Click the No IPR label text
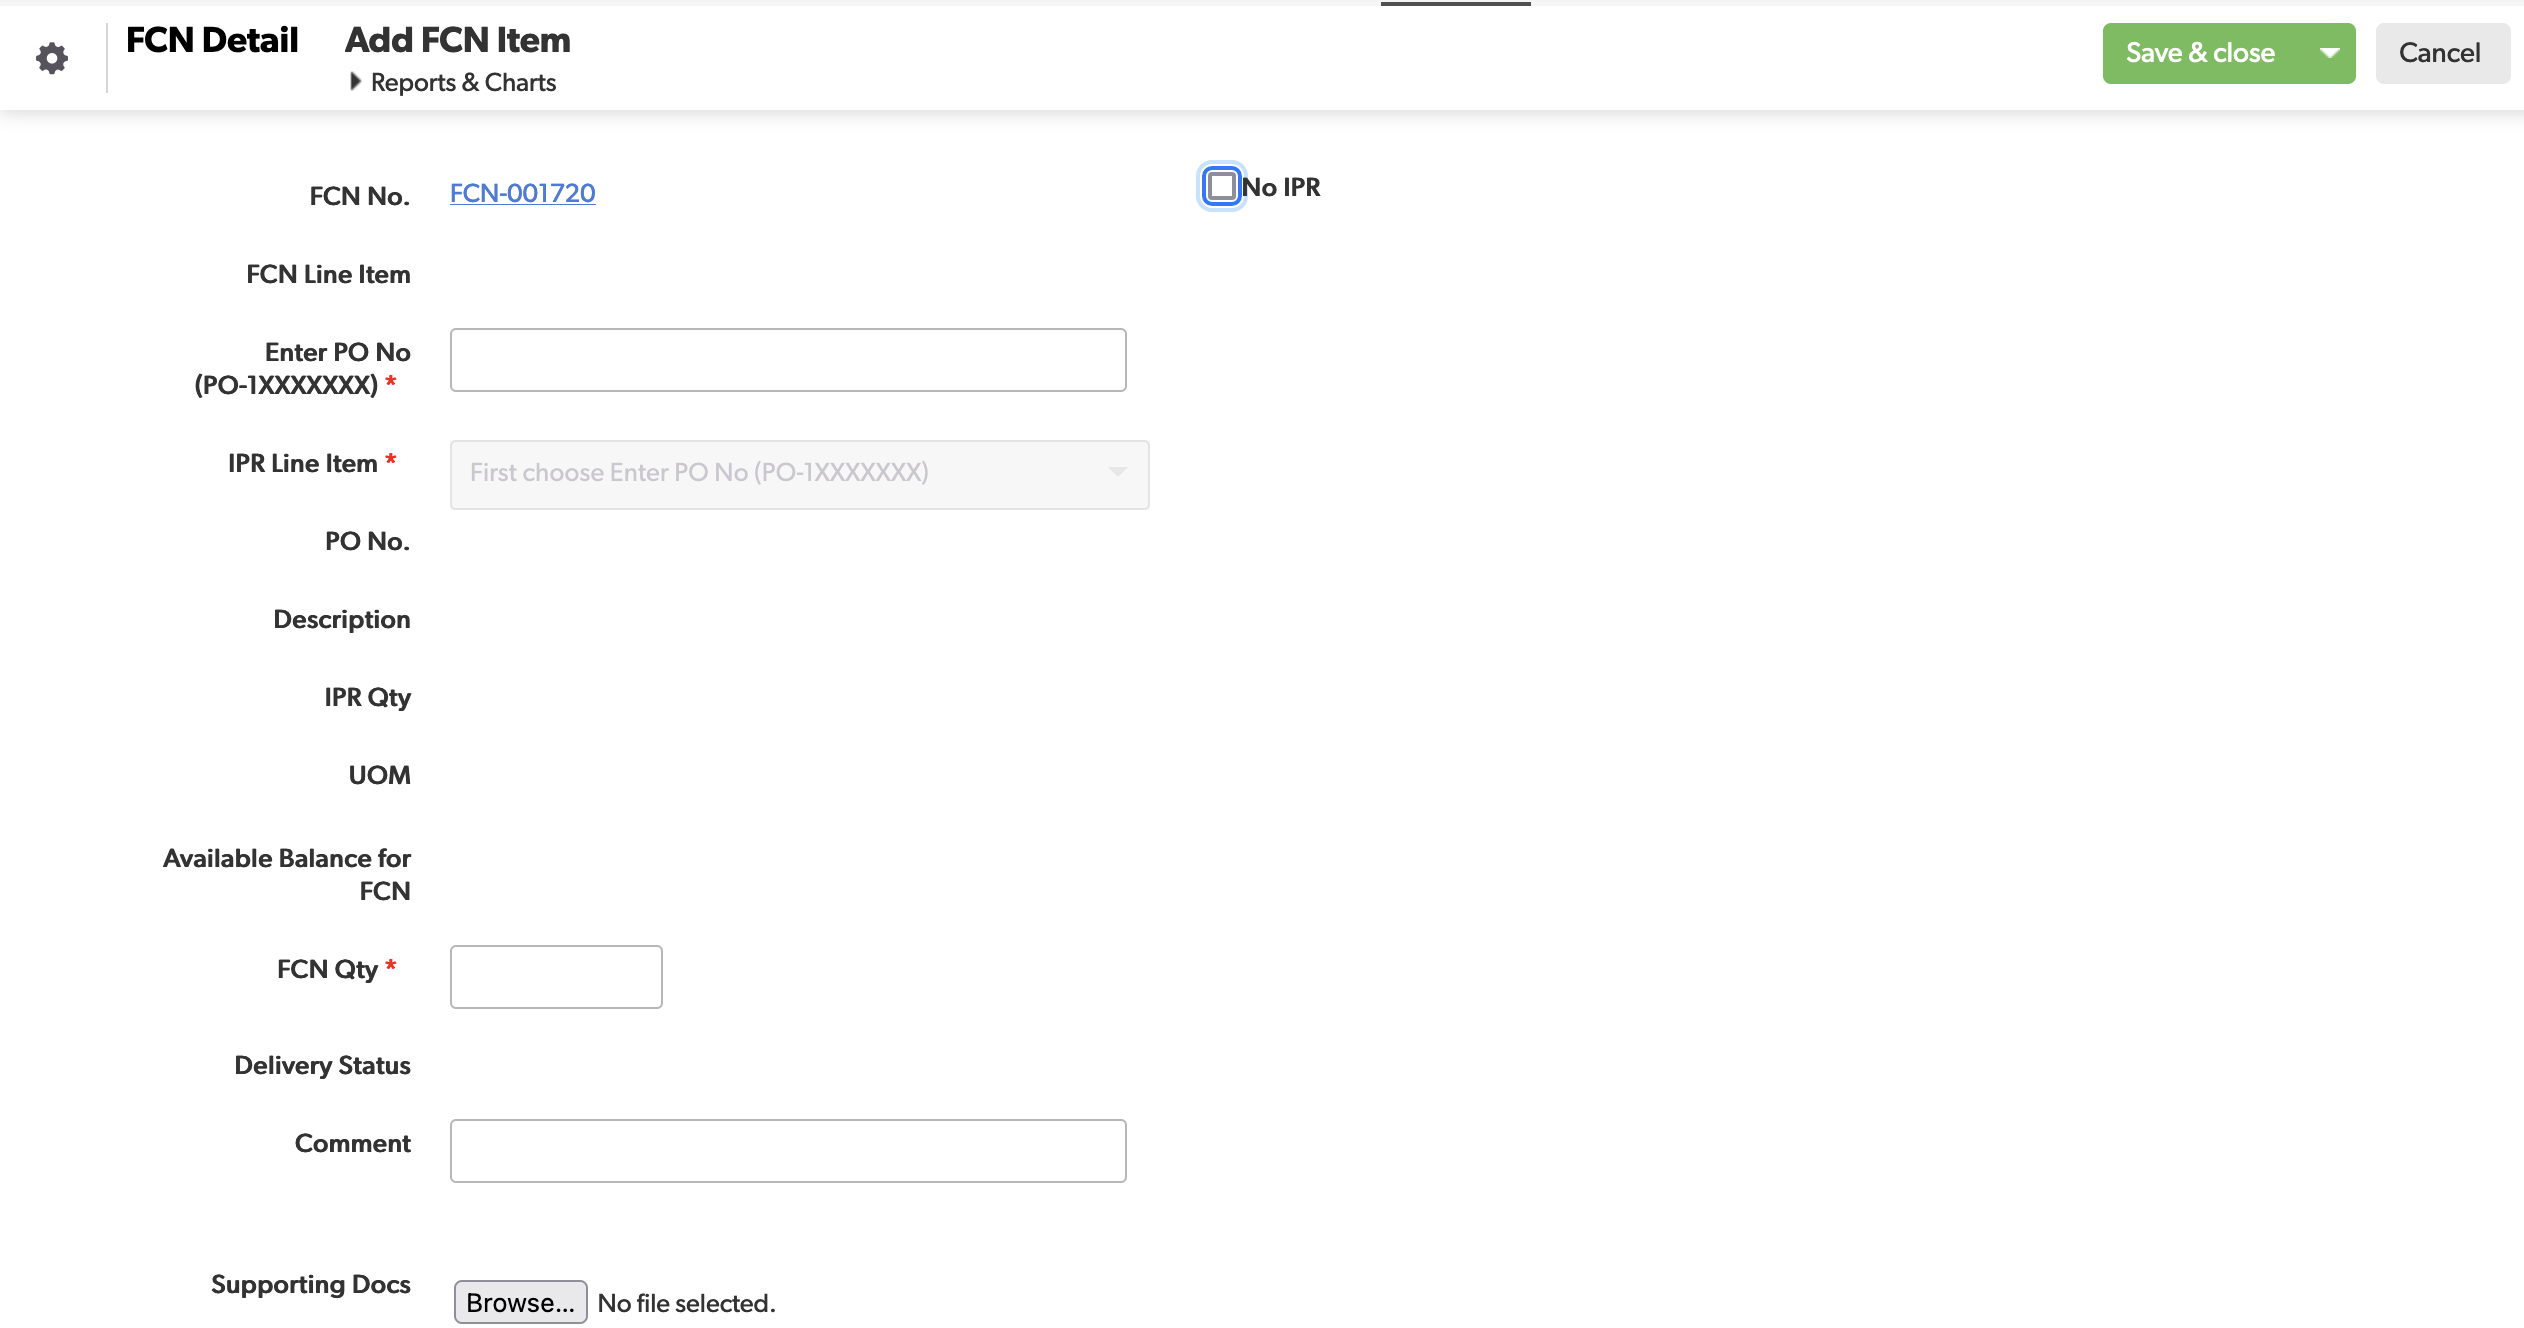The width and height of the screenshot is (2524, 1328). pyautogui.click(x=1282, y=187)
